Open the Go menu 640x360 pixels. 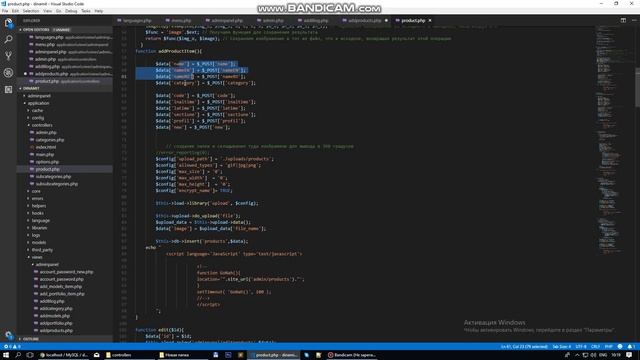click(x=59, y=11)
